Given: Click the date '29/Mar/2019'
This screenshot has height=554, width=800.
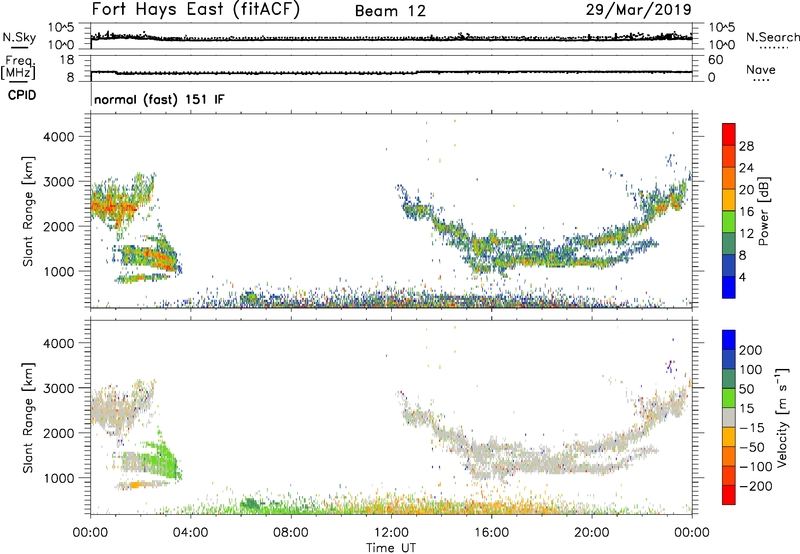Looking at the screenshot, I should pos(639,9).
